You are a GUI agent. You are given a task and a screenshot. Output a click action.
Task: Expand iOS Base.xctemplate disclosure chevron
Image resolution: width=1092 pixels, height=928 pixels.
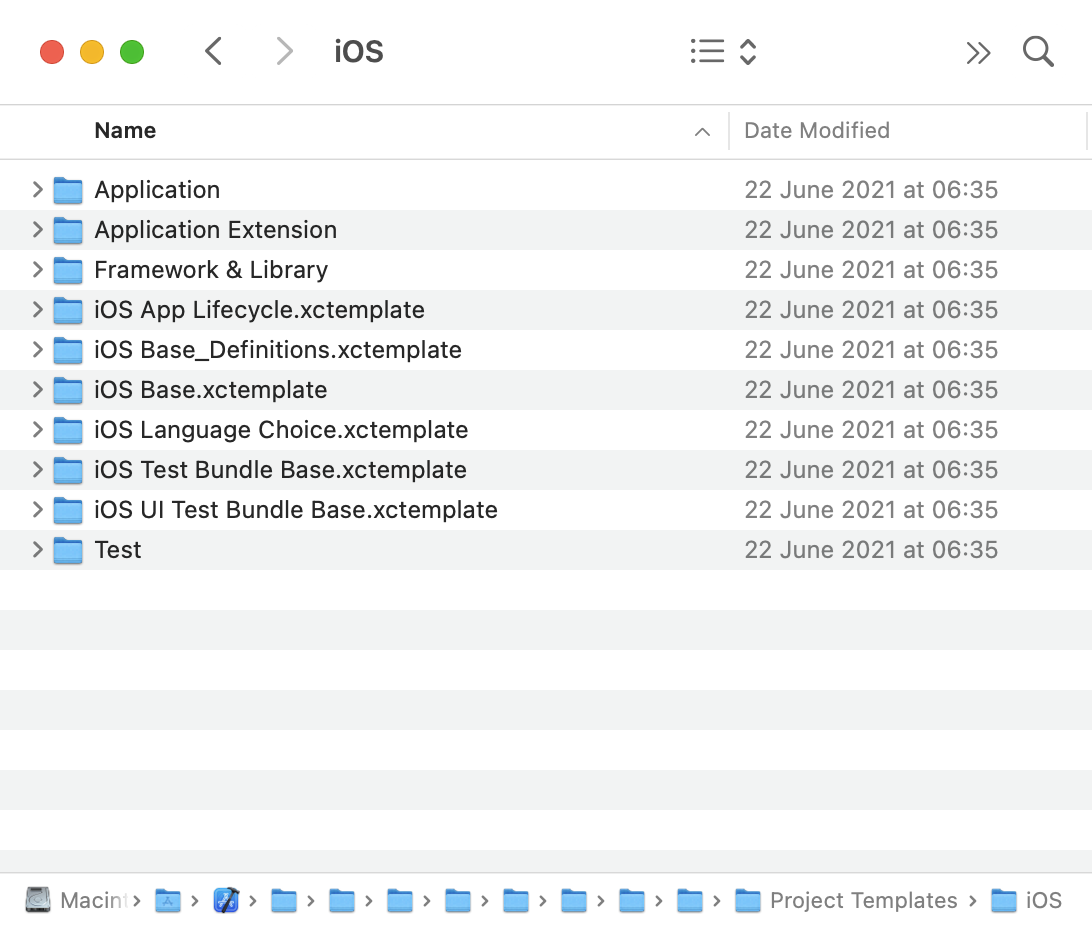click(x=38, y=390)
